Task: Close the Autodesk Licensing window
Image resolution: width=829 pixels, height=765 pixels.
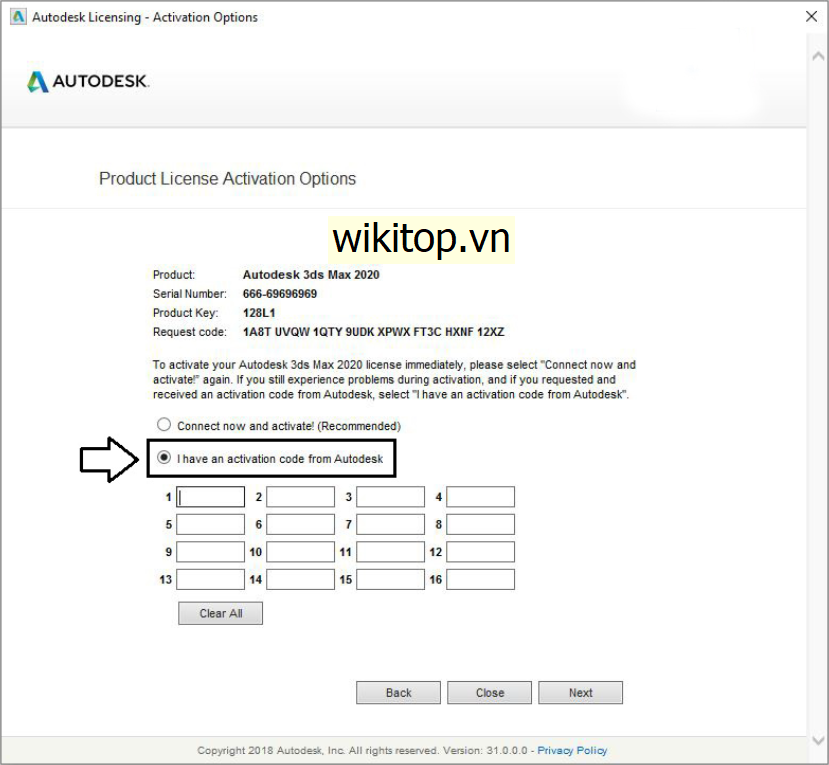Action: [810, 17]
